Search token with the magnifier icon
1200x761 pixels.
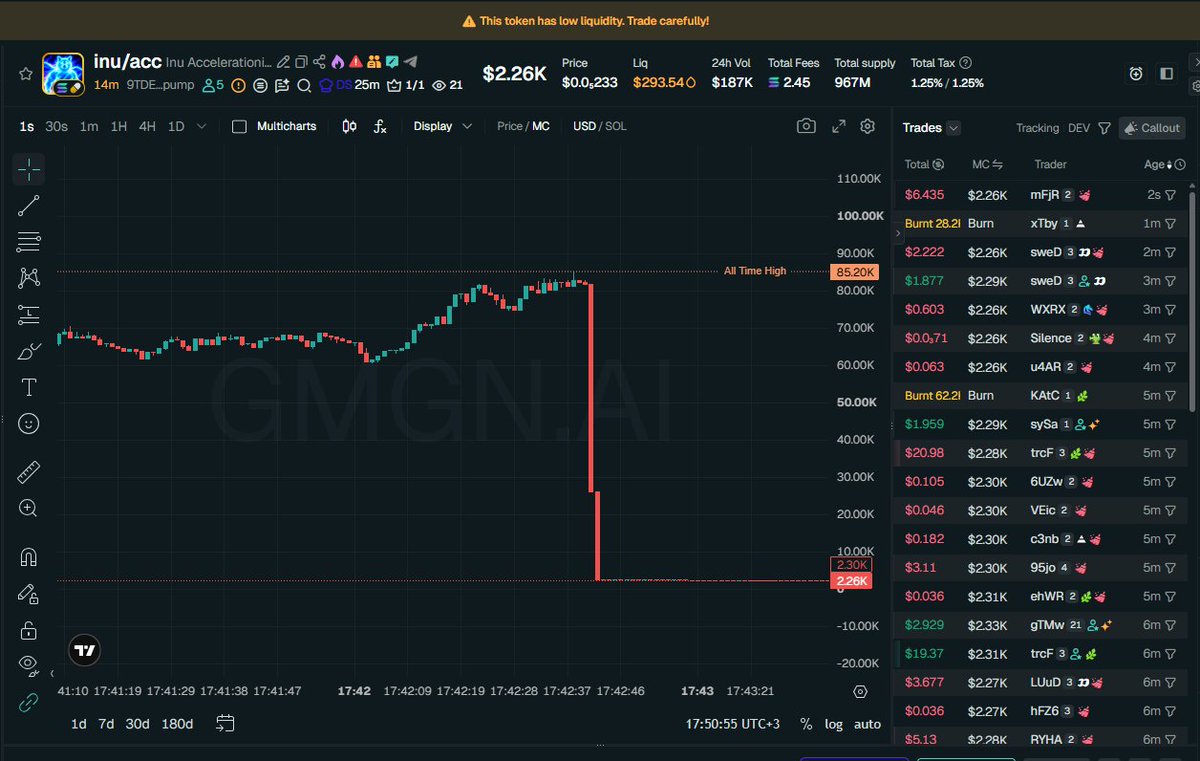(x=304, y=85)
